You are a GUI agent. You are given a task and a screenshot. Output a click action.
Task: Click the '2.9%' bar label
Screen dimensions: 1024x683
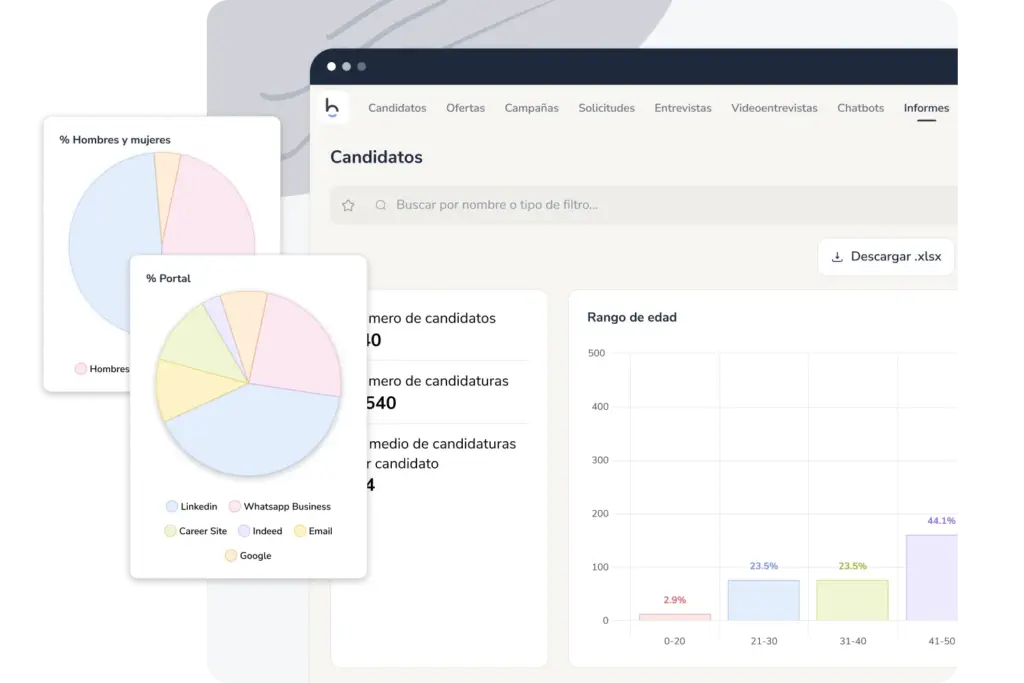tap(675, 599)
